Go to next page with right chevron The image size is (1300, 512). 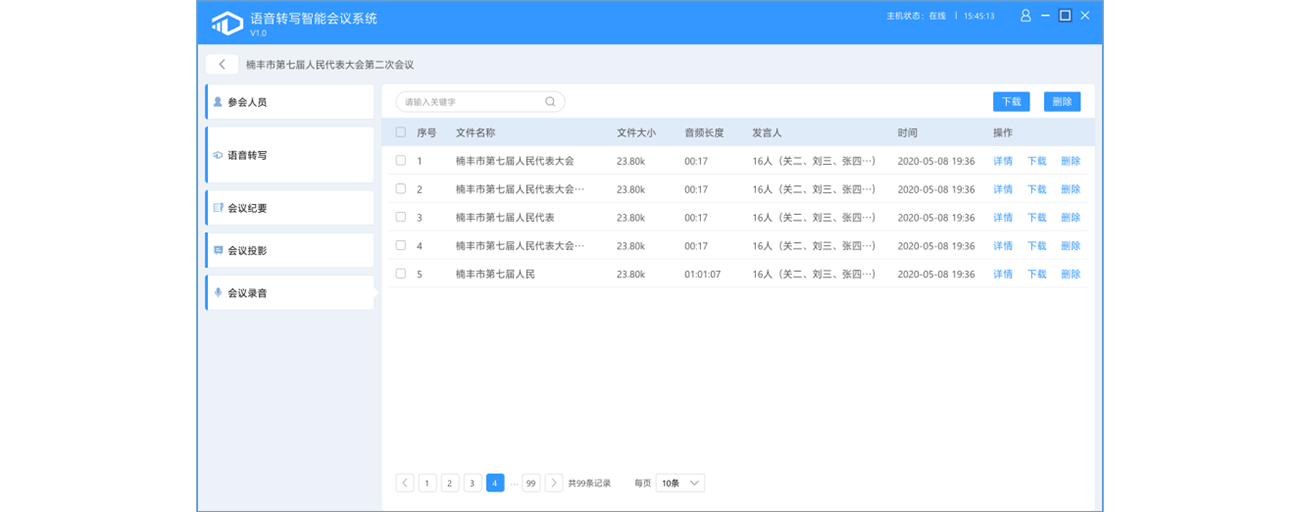click(554, 483)
